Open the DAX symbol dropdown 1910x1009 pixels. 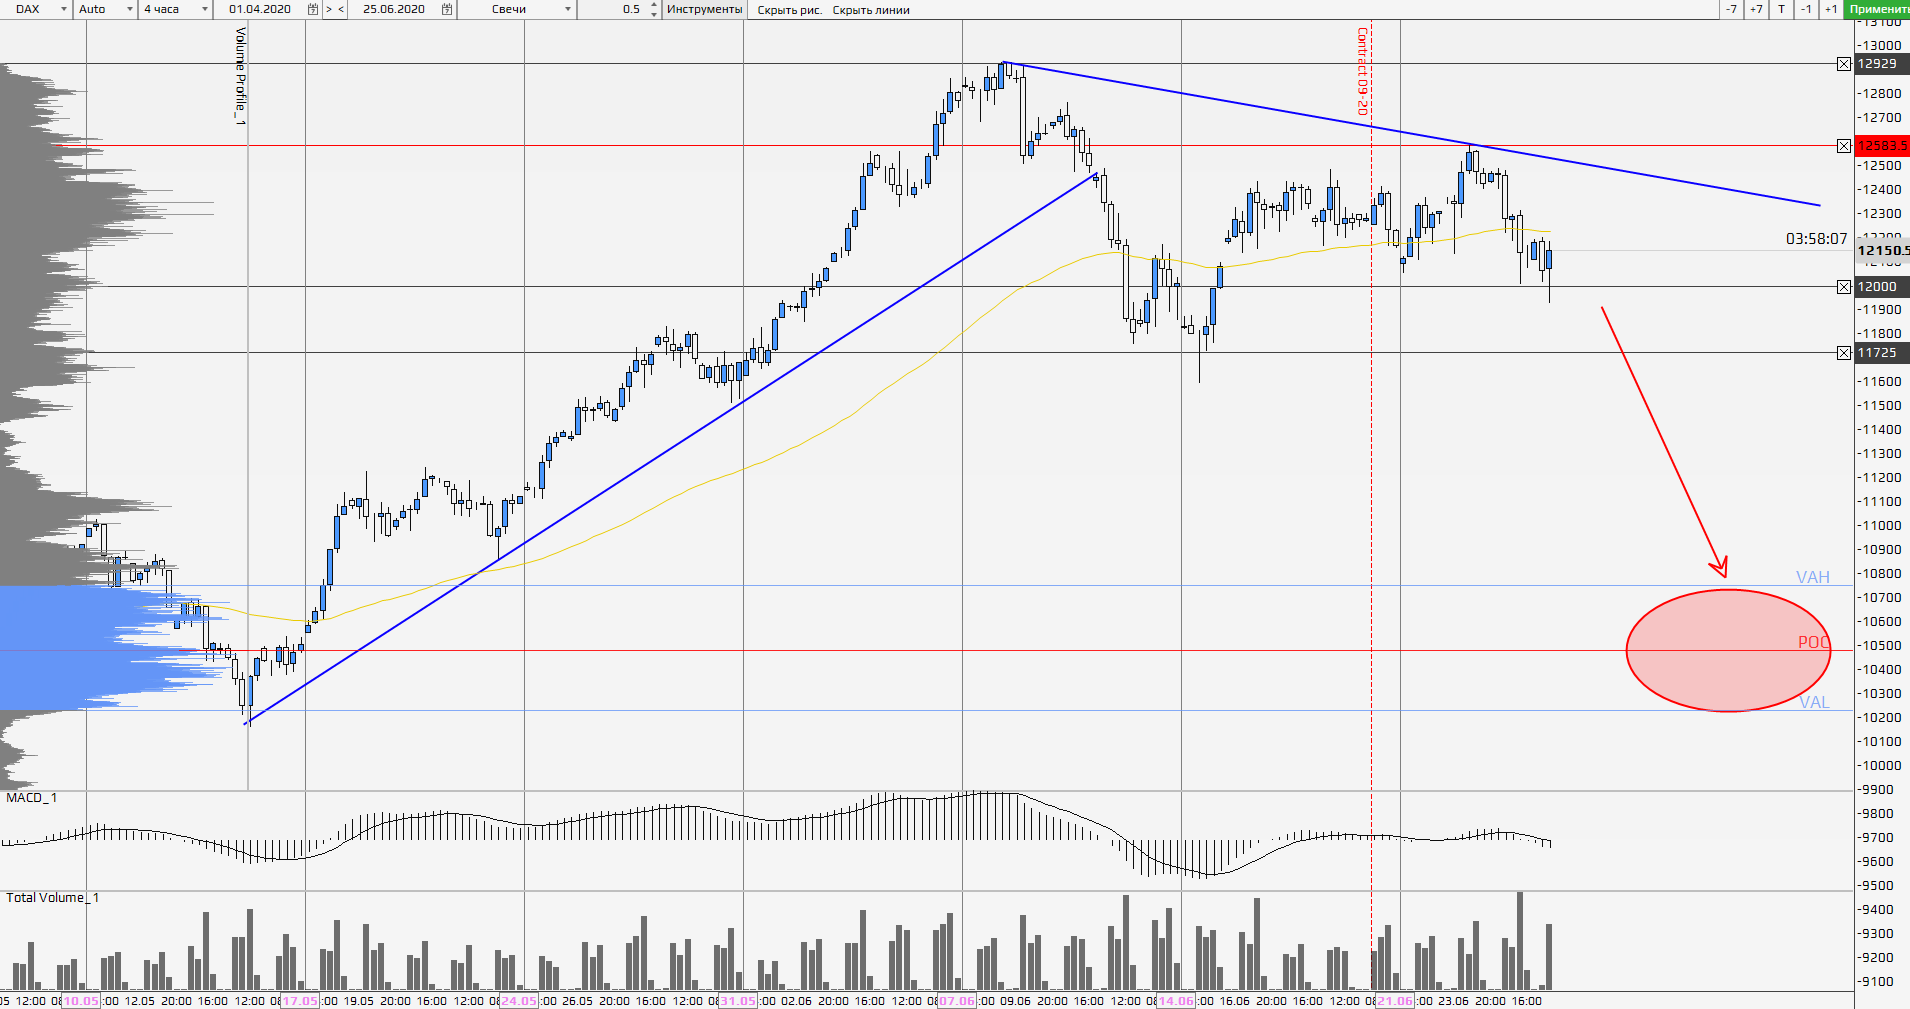click(64, 9)
